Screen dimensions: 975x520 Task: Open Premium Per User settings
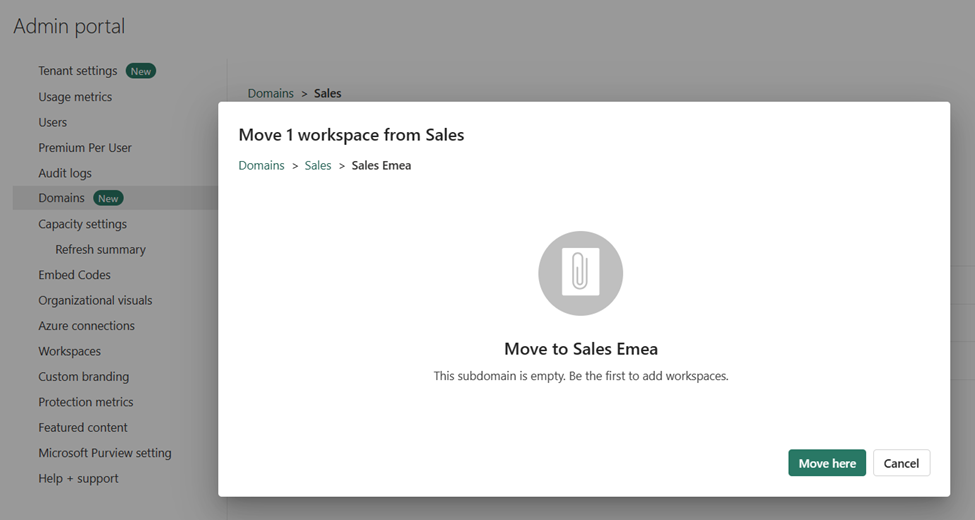click(85, 148)
